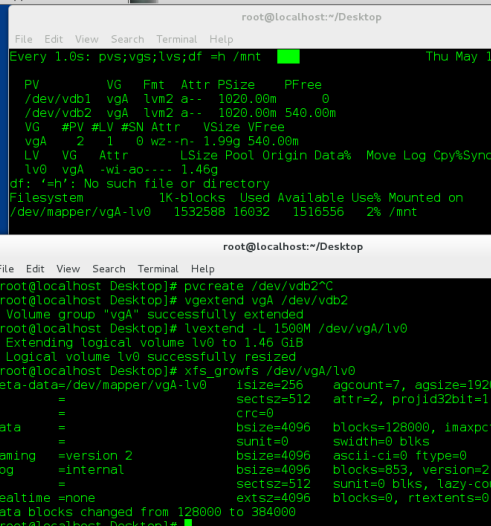Open View menu in lower terminal window
Screen dimensions: 491x526
68,269
